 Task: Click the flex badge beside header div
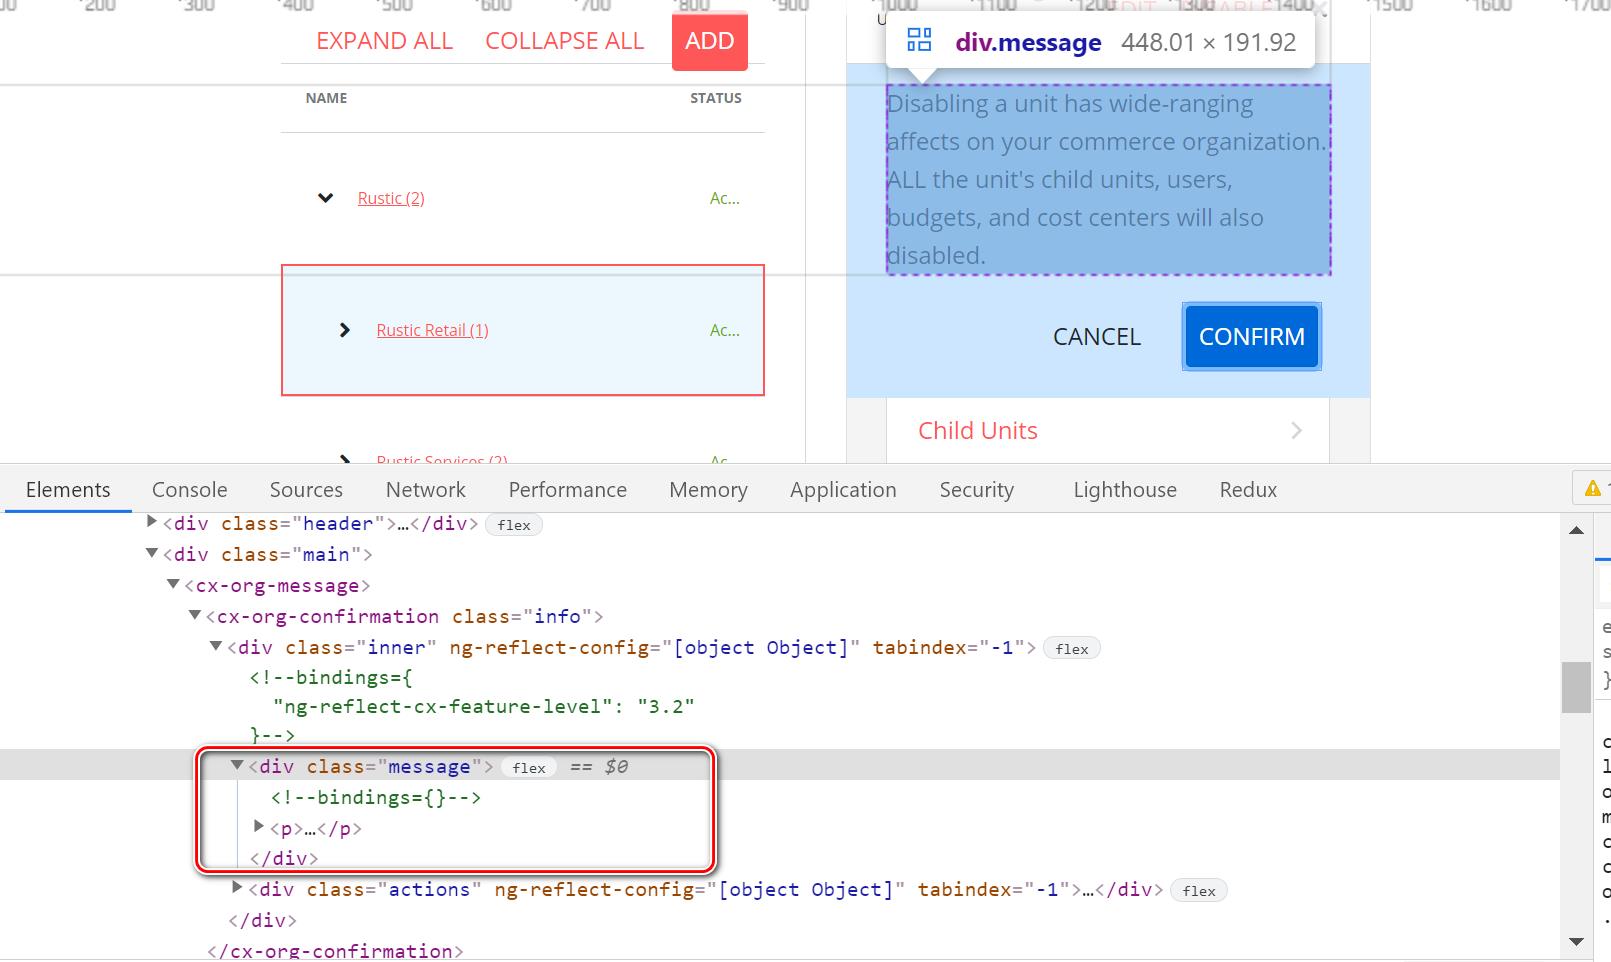tap(514, 525)
